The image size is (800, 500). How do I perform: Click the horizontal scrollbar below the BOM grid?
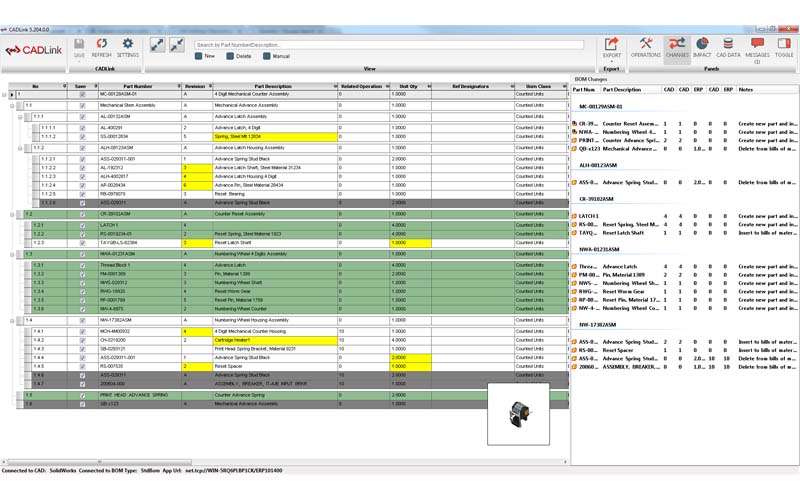[x=99, y=462]
